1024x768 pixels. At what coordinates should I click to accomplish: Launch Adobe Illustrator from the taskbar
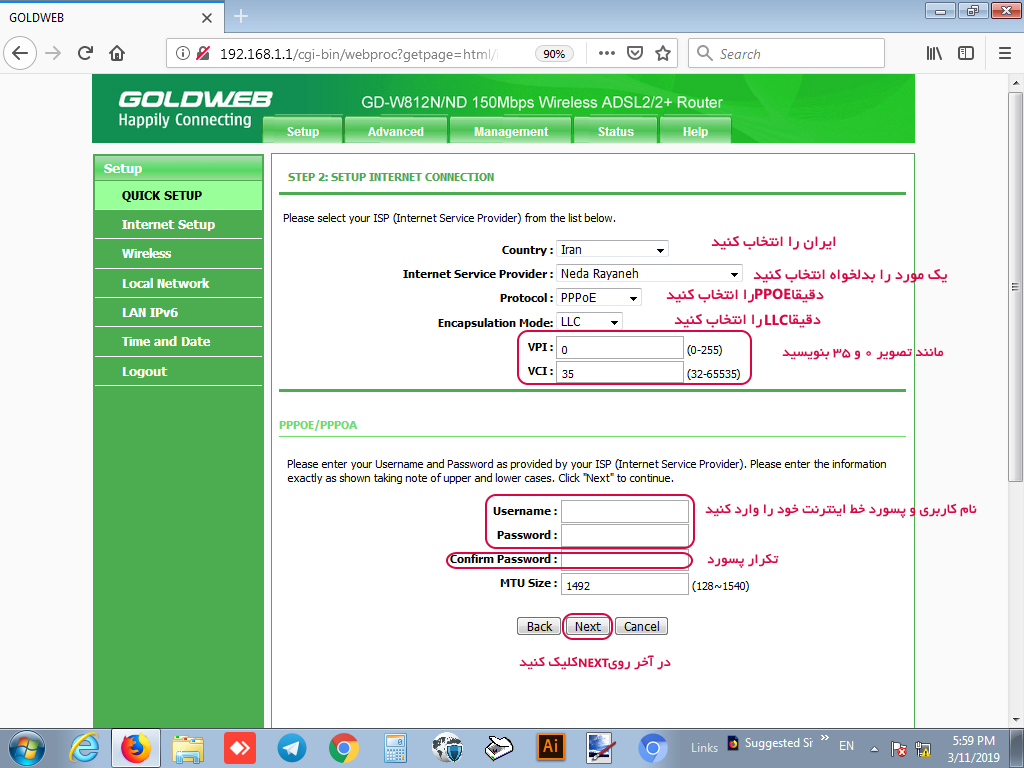tap(549, 747)
